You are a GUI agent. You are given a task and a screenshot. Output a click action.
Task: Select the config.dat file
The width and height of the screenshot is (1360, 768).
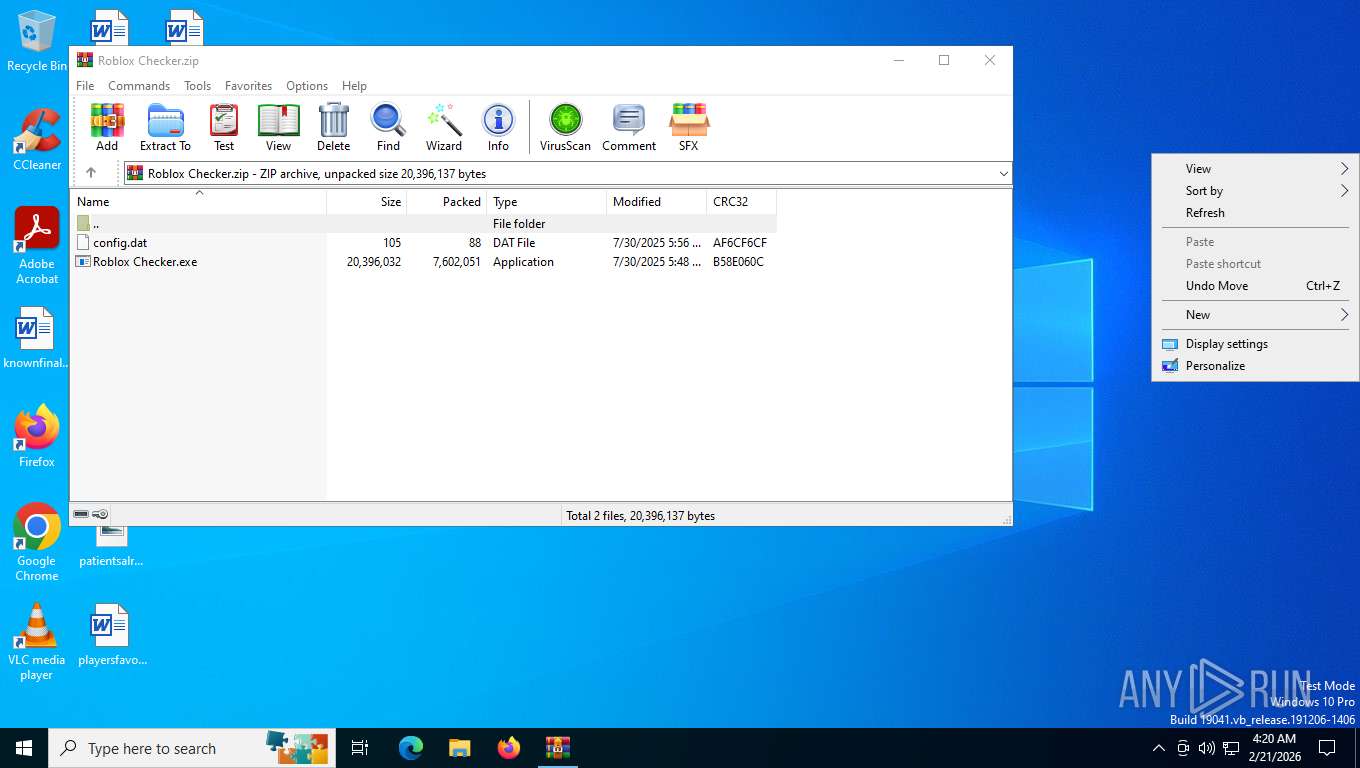pos(120,243)
